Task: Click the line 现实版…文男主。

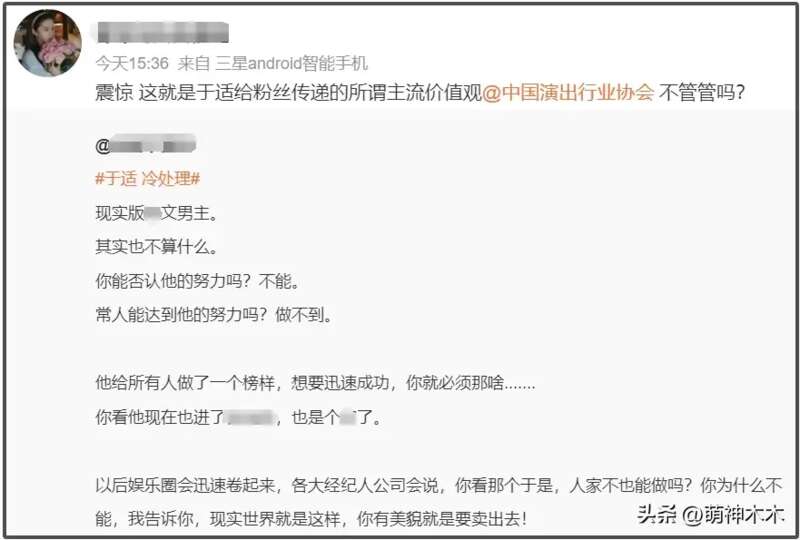Action: [x=157, y=213]
